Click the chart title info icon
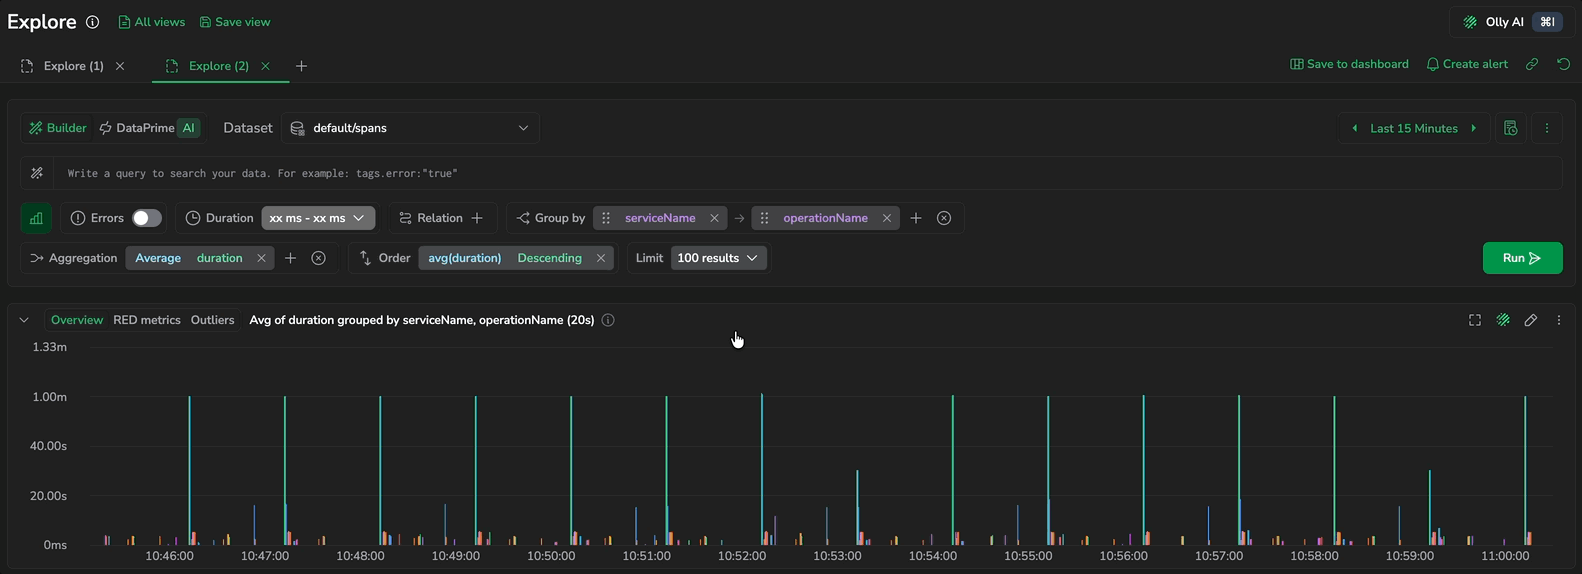 click(x=608, y=320)
